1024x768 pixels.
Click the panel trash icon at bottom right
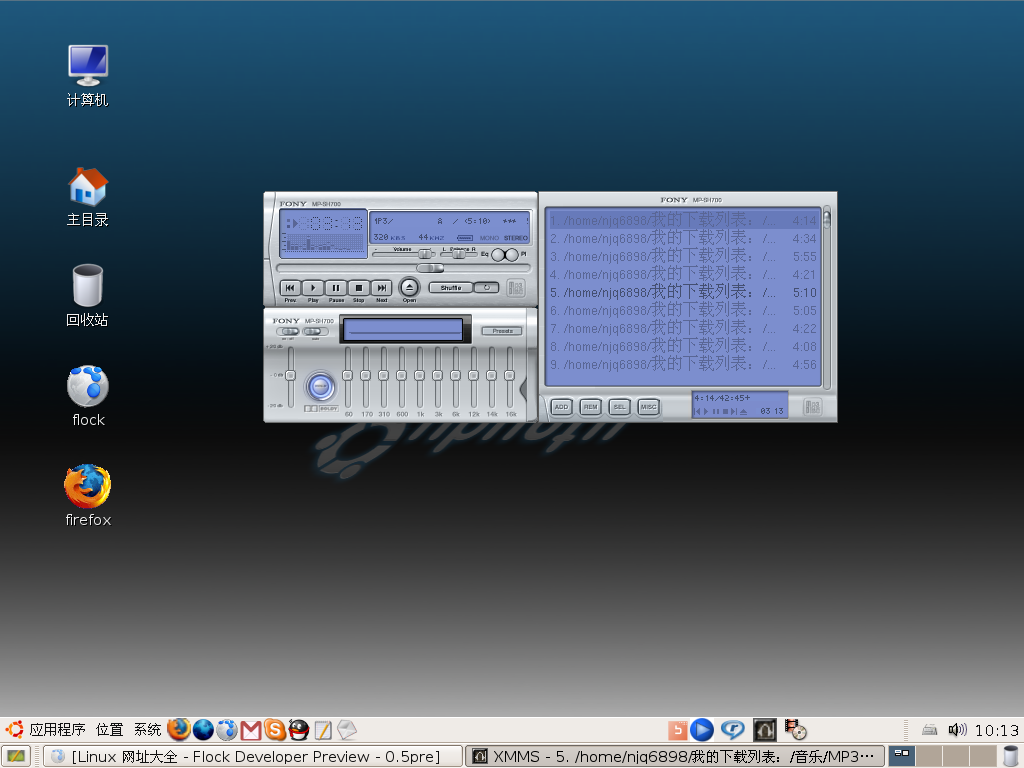(x=1011, y=756)
